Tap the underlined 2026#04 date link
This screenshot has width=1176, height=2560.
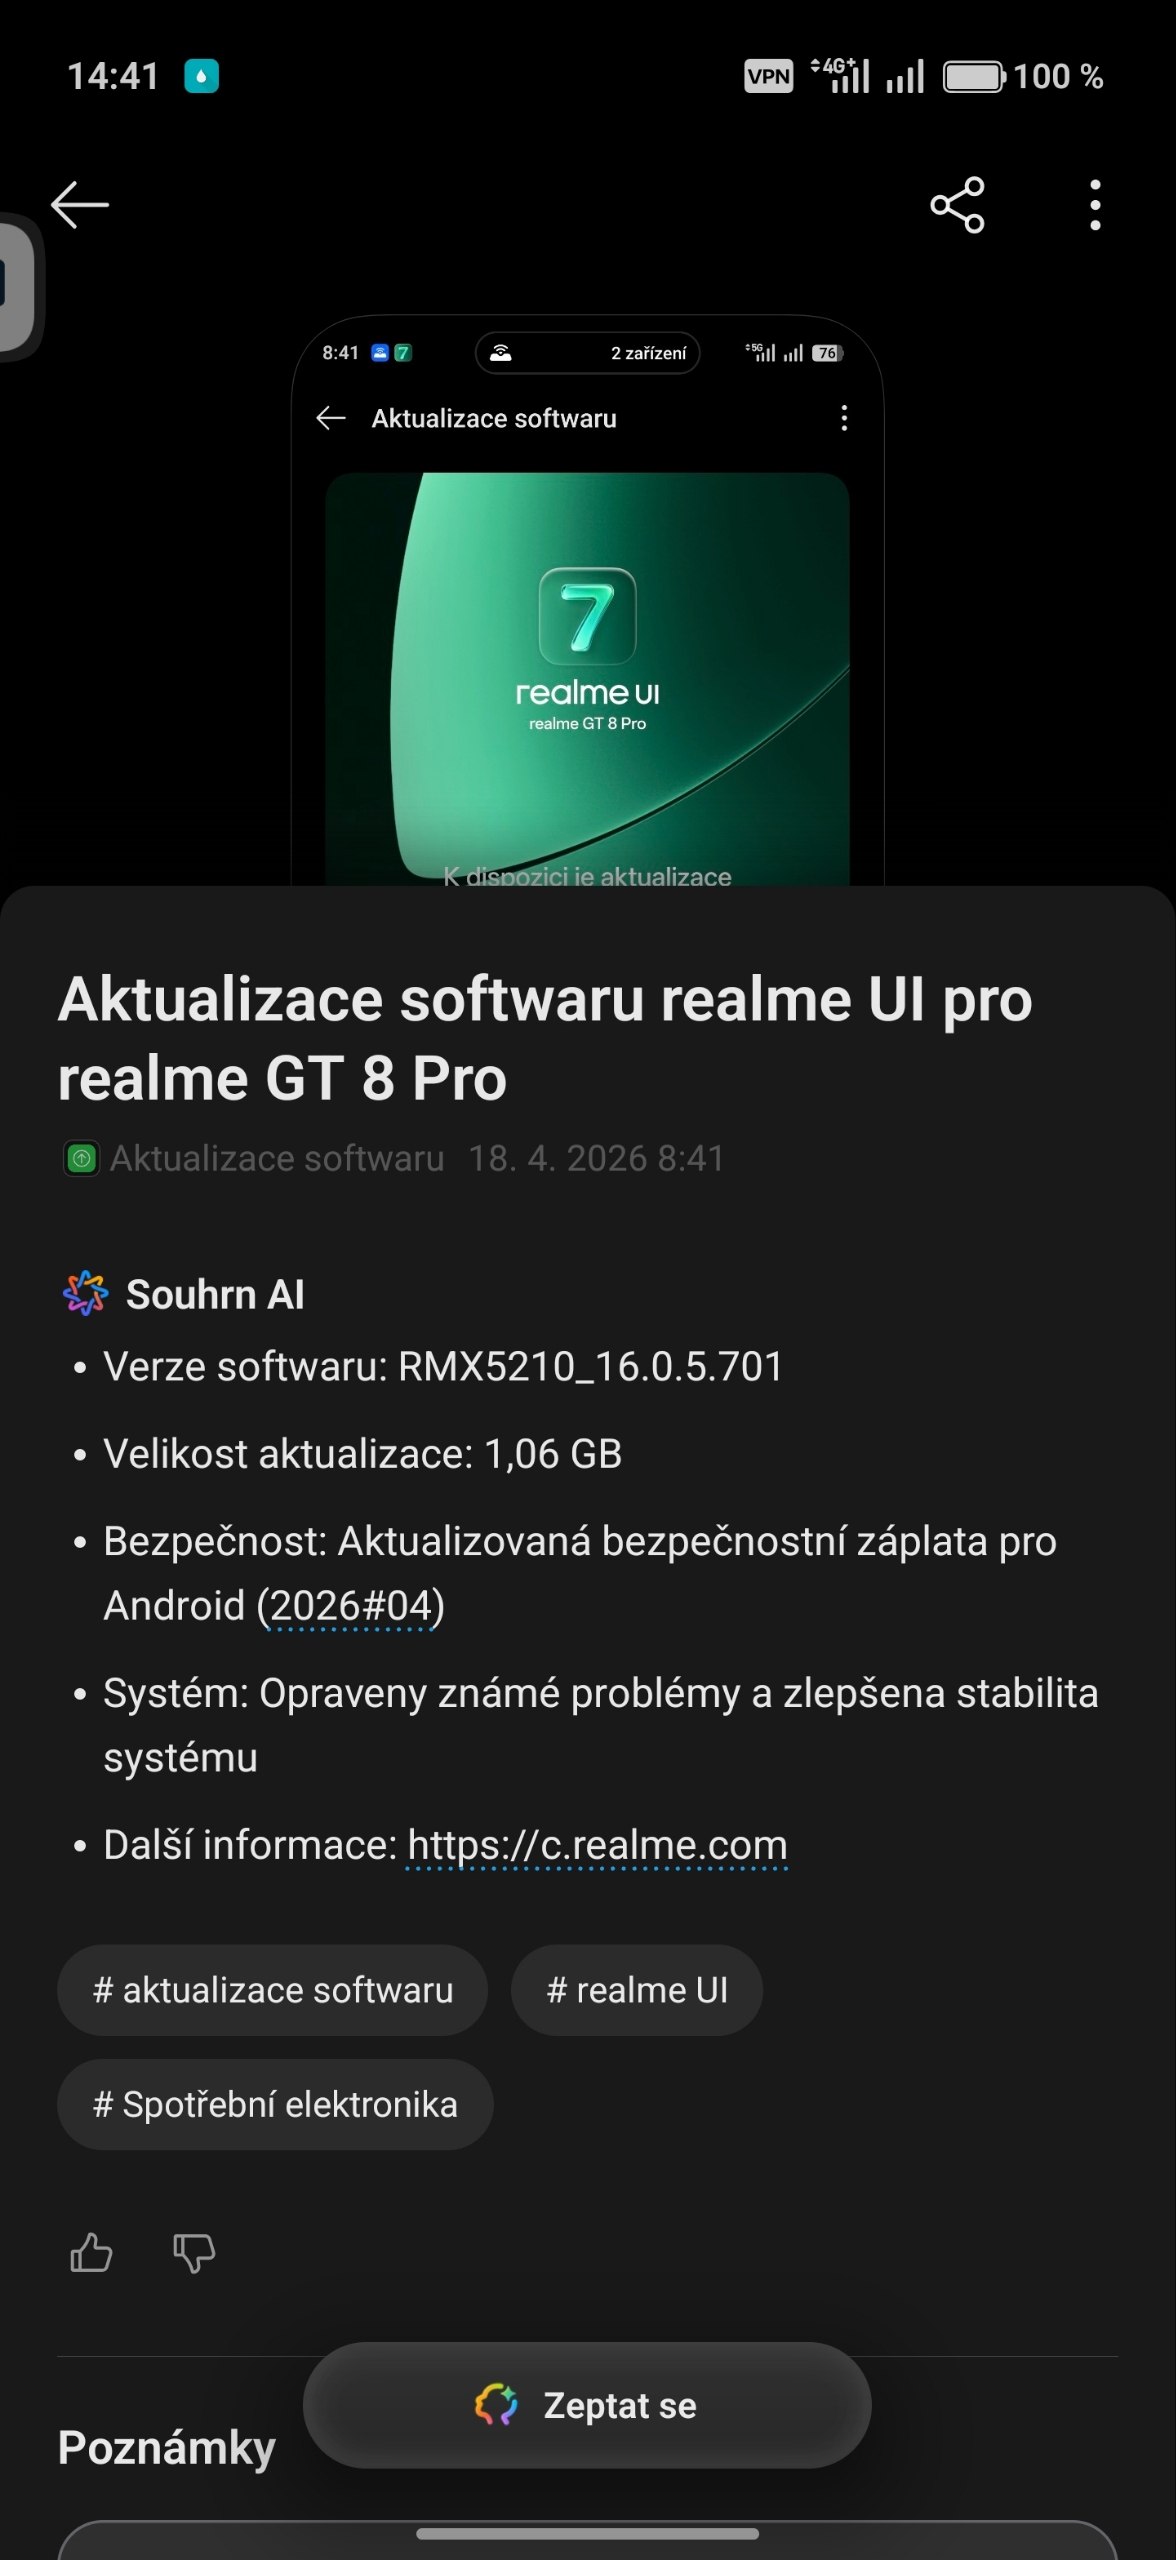point(350,1606)
